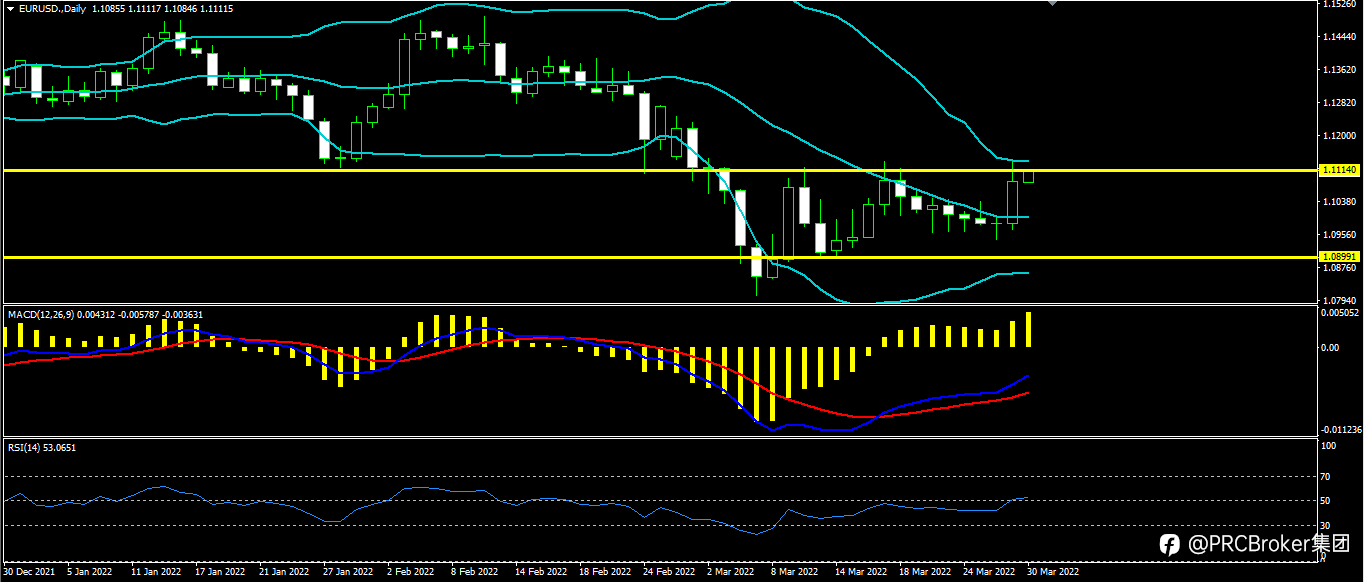Image resolution: width=1365 pixels, height=582 pixels.
Task: Click price scale value 1.12000
Action: click(1339, 136)
